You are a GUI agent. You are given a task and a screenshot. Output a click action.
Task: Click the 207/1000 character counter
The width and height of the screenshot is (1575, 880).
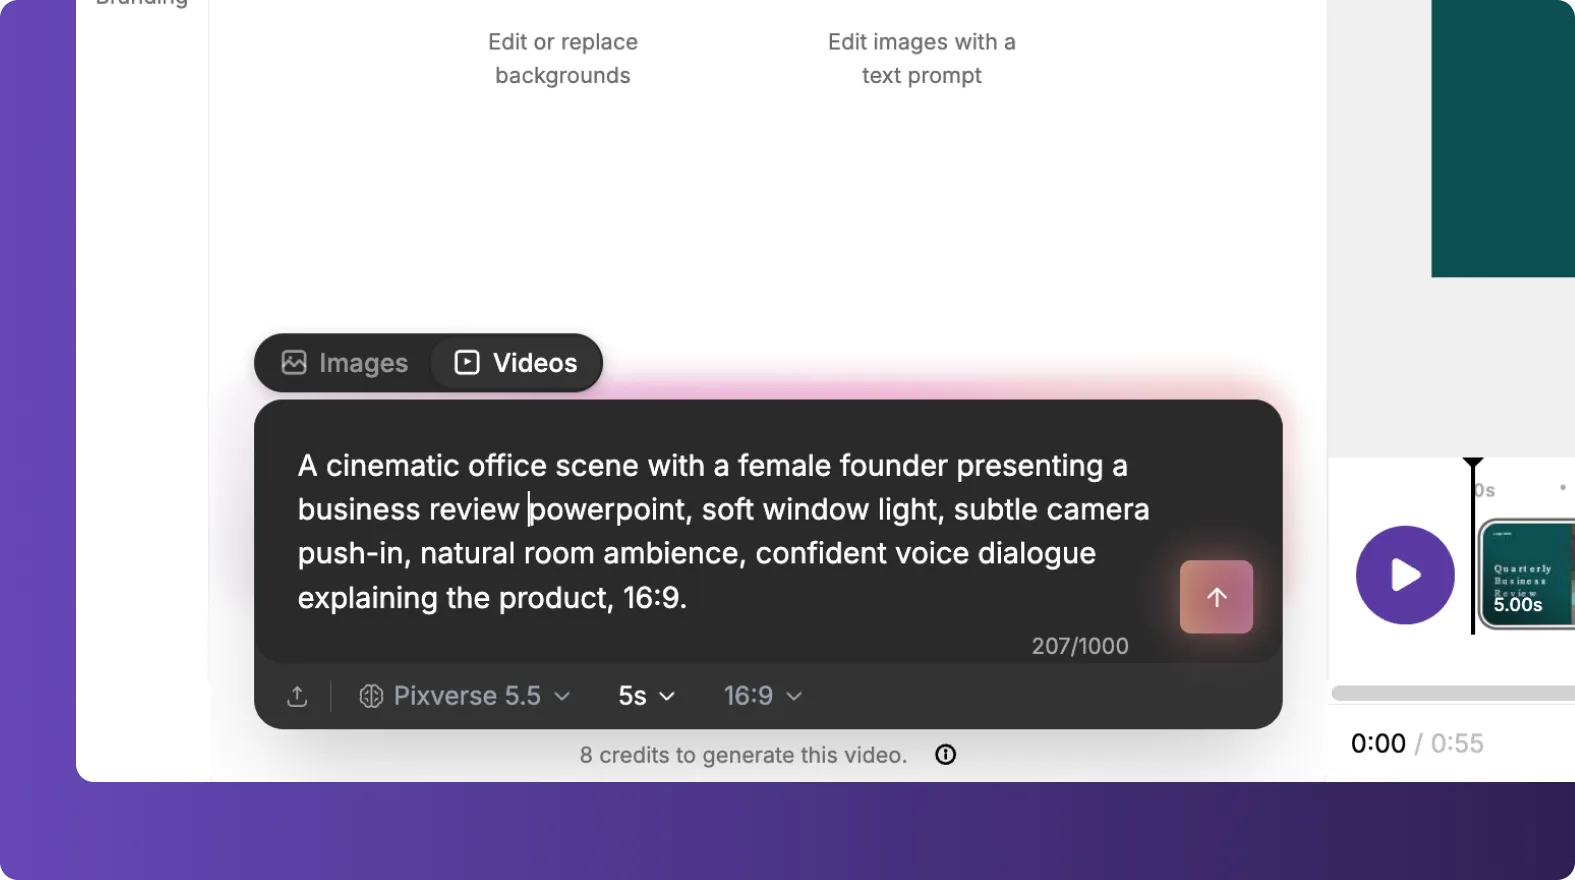point(1079,646)
